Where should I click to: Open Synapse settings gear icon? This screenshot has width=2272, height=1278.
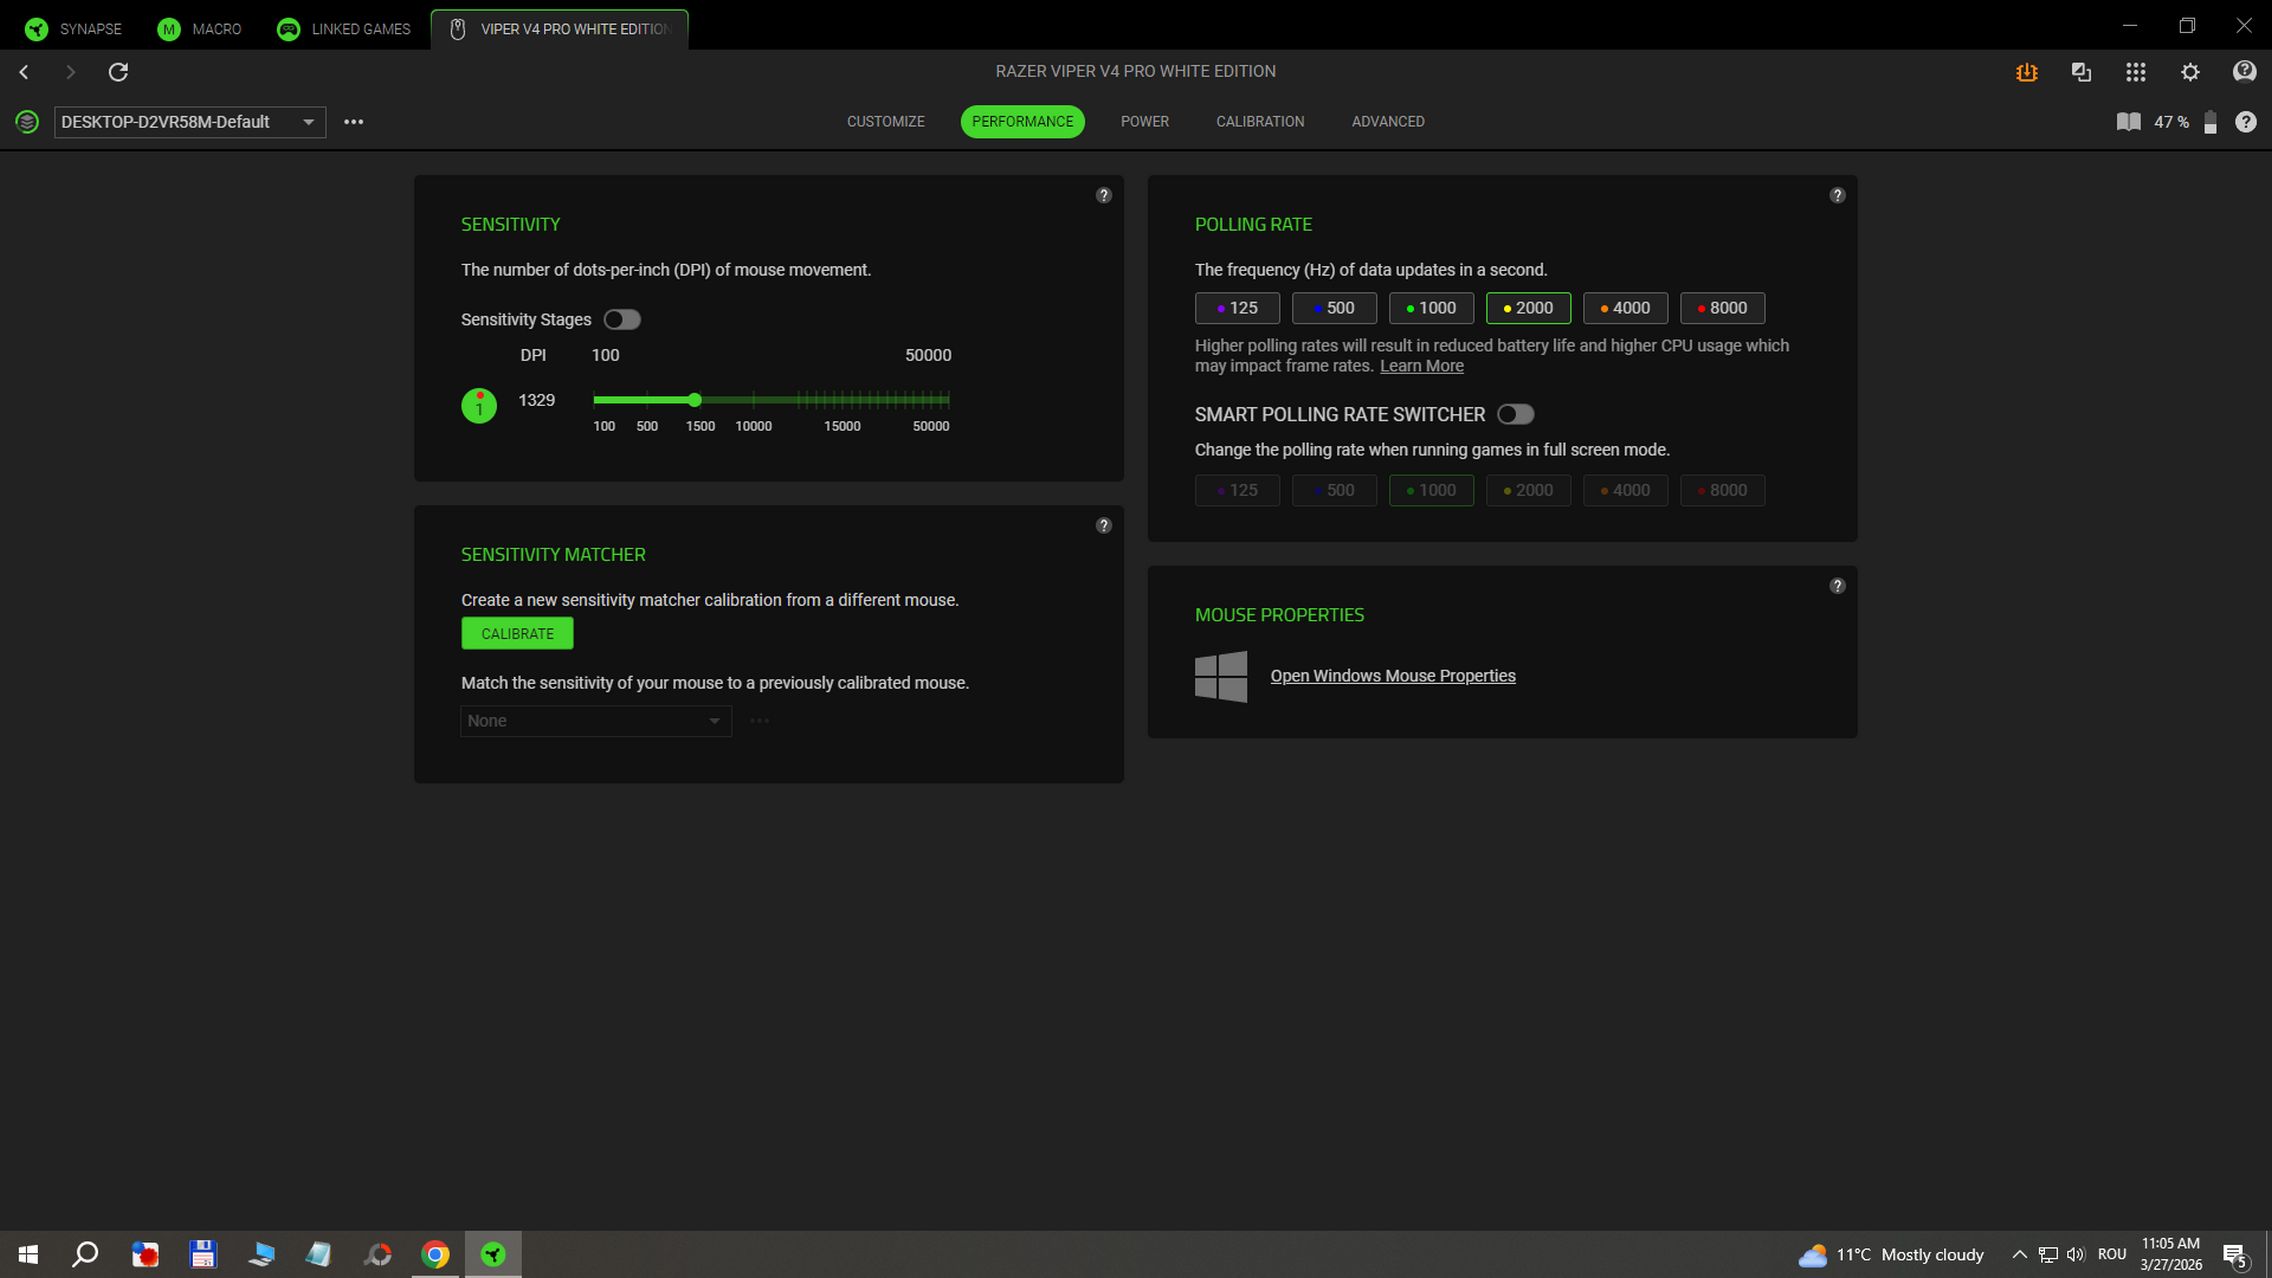[x=2190, y=72]
